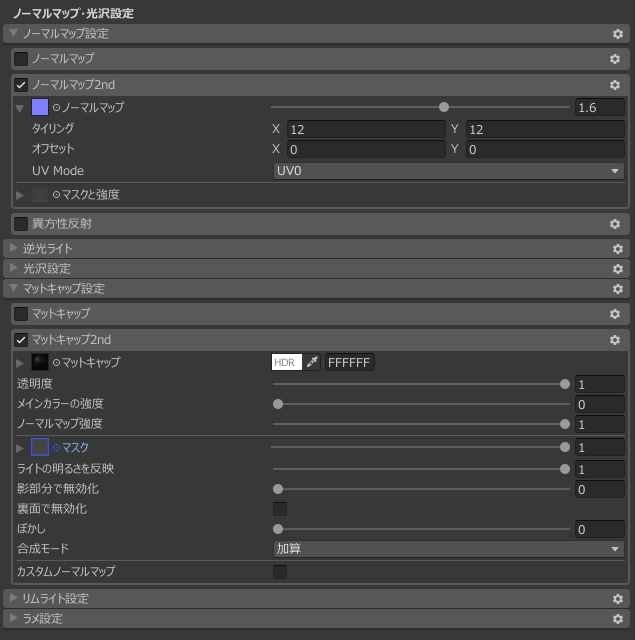Open gear menu for マットキャップ設定

point(617,289)
